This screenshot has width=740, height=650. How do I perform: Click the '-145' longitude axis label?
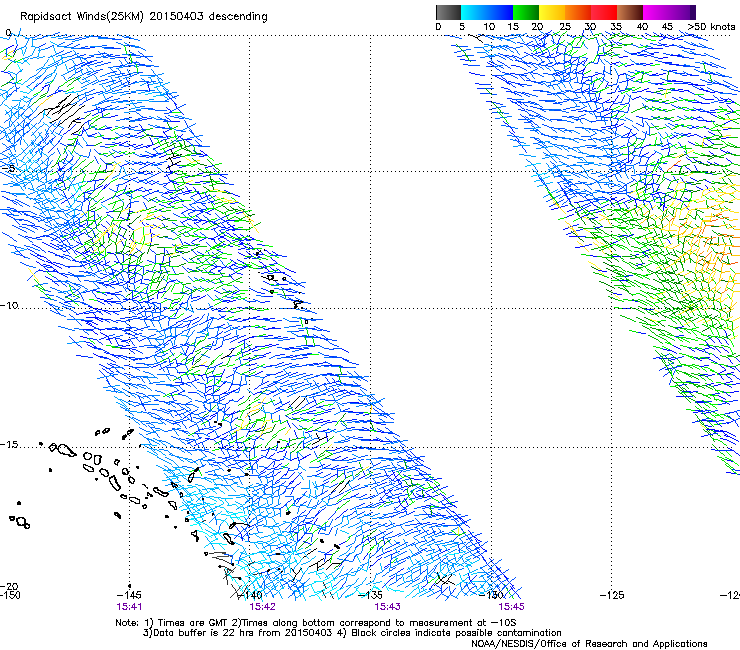(x=129, y=595)
